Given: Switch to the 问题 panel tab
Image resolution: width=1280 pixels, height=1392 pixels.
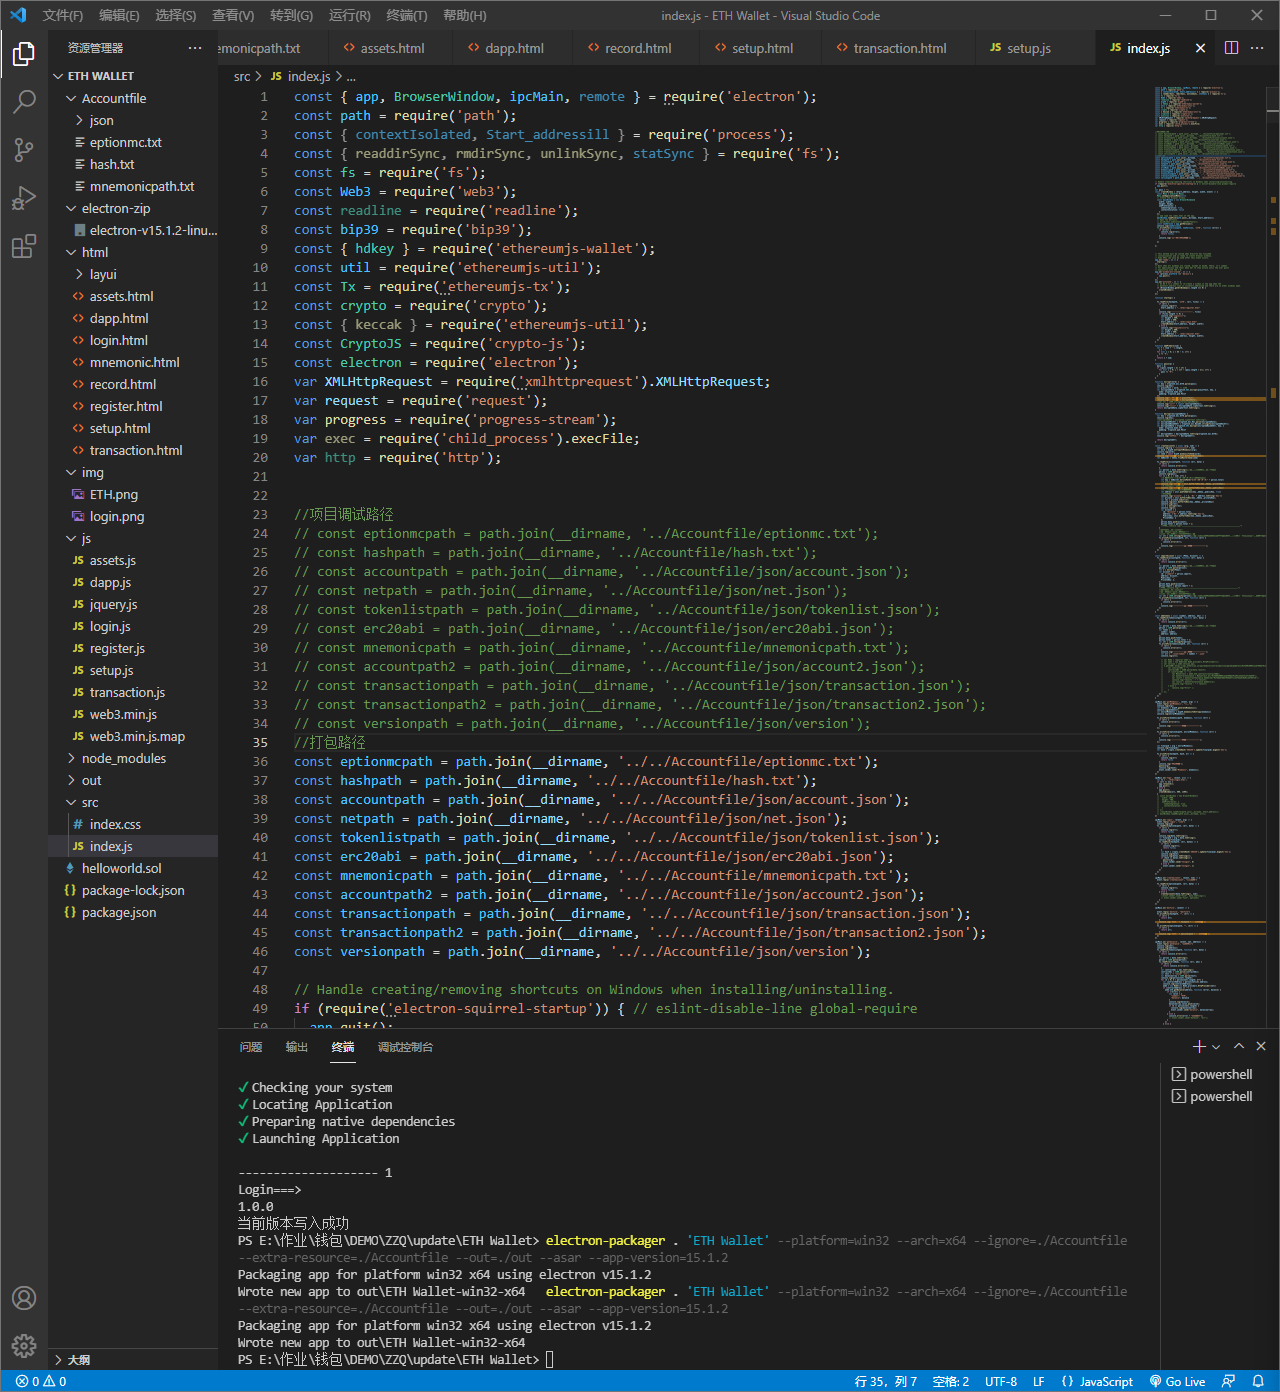Looking at the screenshot, I should [x=251, y=1047].
